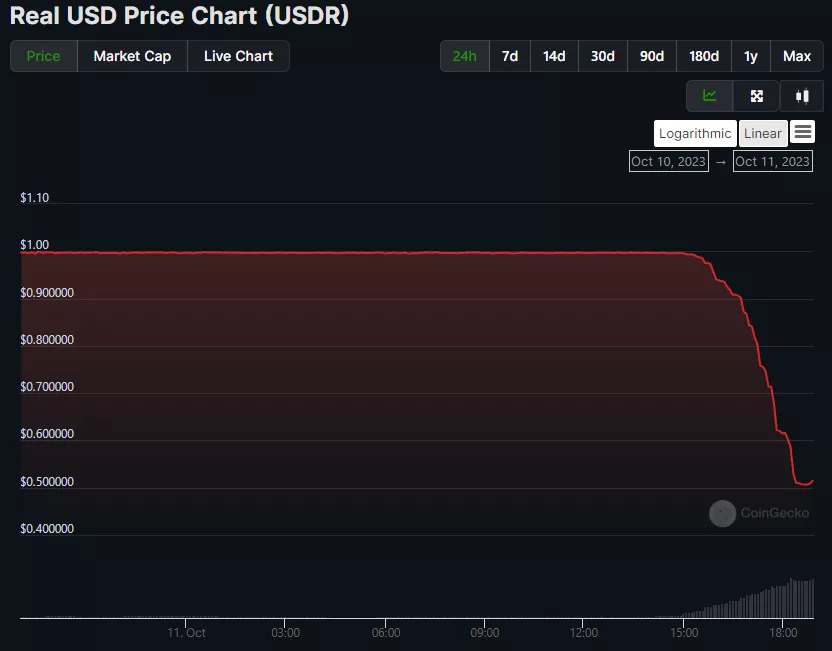Select the Max time range
Image resolution: width=832 pixels, height=651 pixels.
click(796, 56)
